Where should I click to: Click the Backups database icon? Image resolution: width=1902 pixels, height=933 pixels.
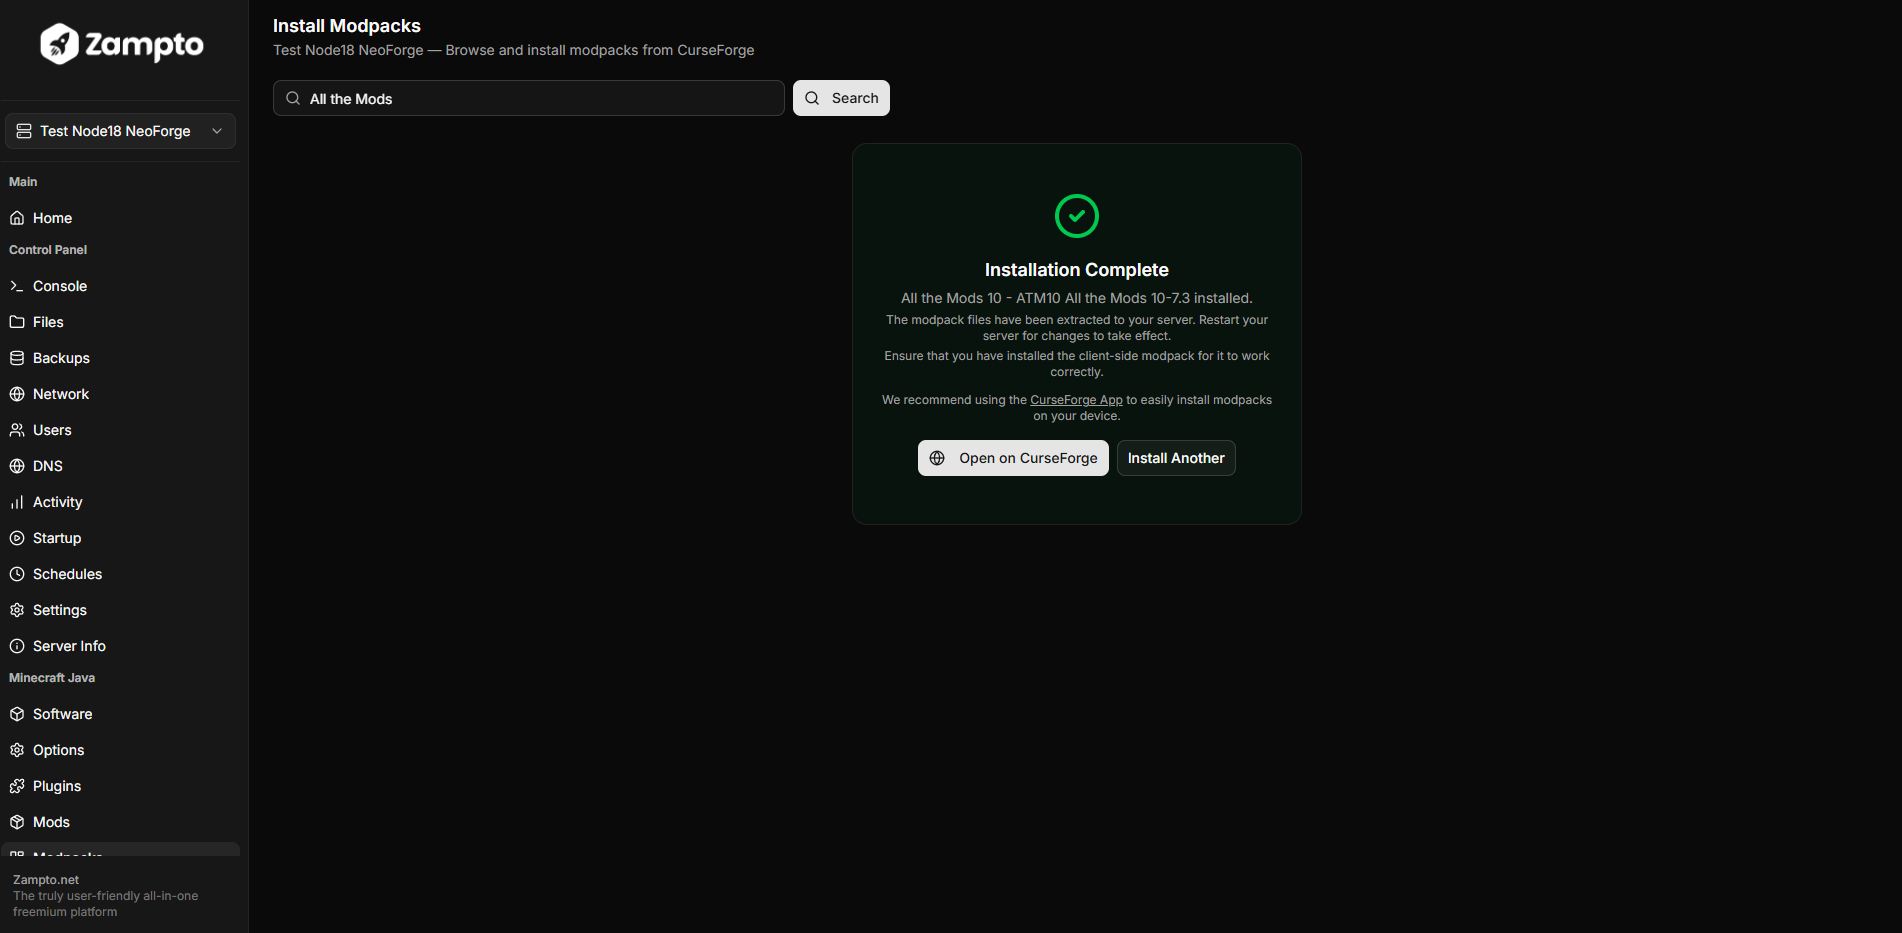17,358
